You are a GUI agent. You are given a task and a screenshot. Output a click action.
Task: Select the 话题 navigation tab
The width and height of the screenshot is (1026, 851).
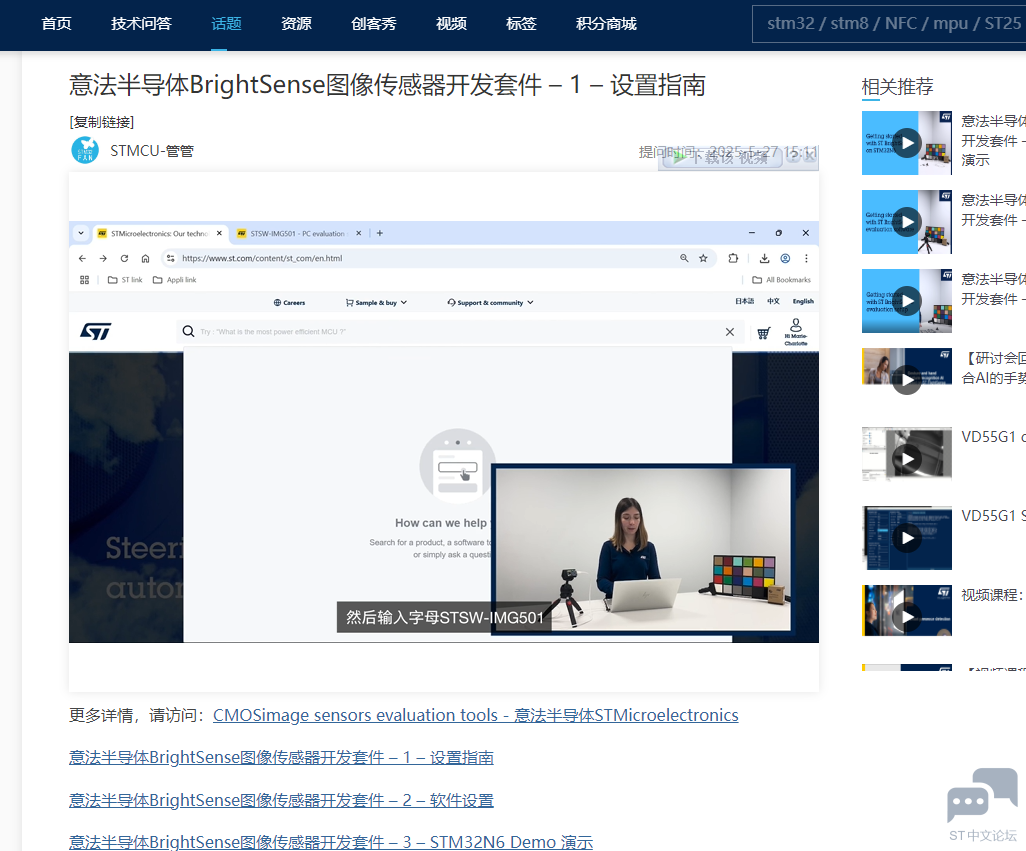pos(226,24)
